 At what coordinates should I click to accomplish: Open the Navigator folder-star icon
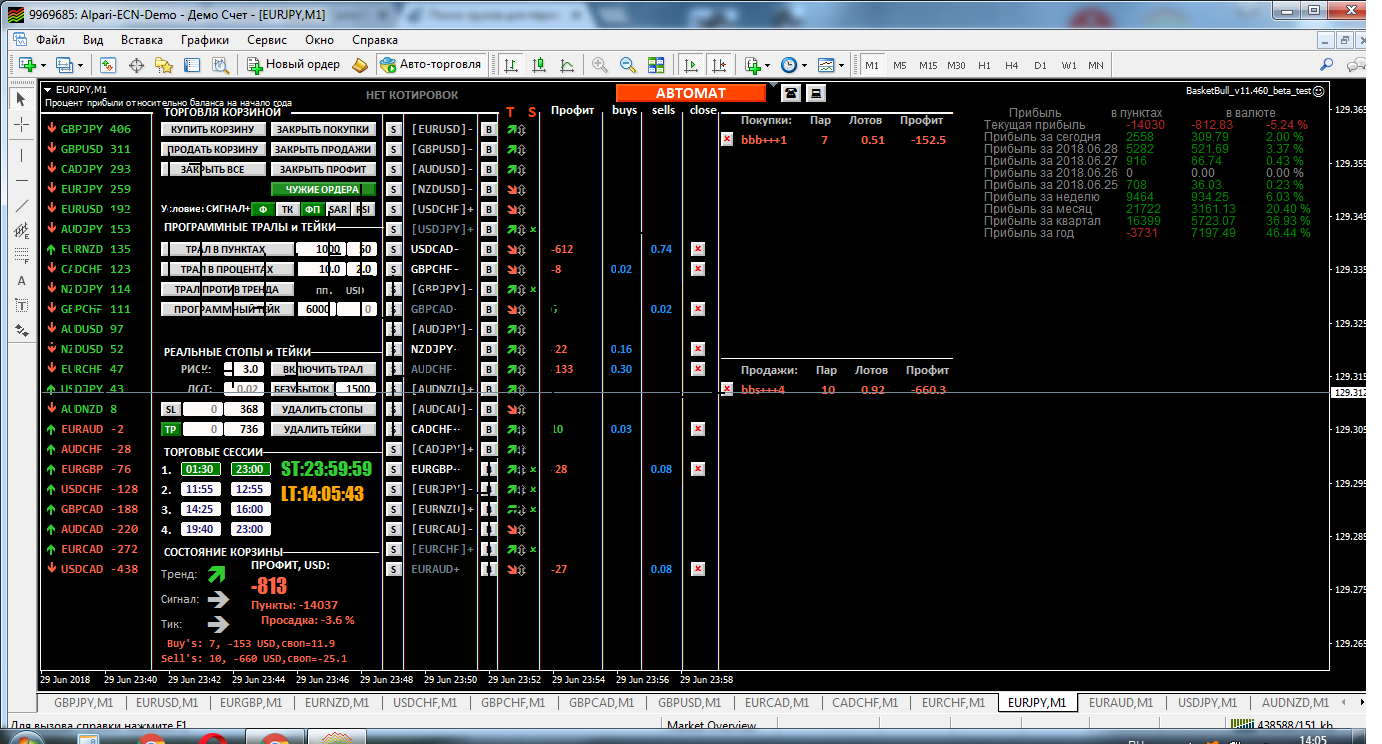click(x=164, y=65)
